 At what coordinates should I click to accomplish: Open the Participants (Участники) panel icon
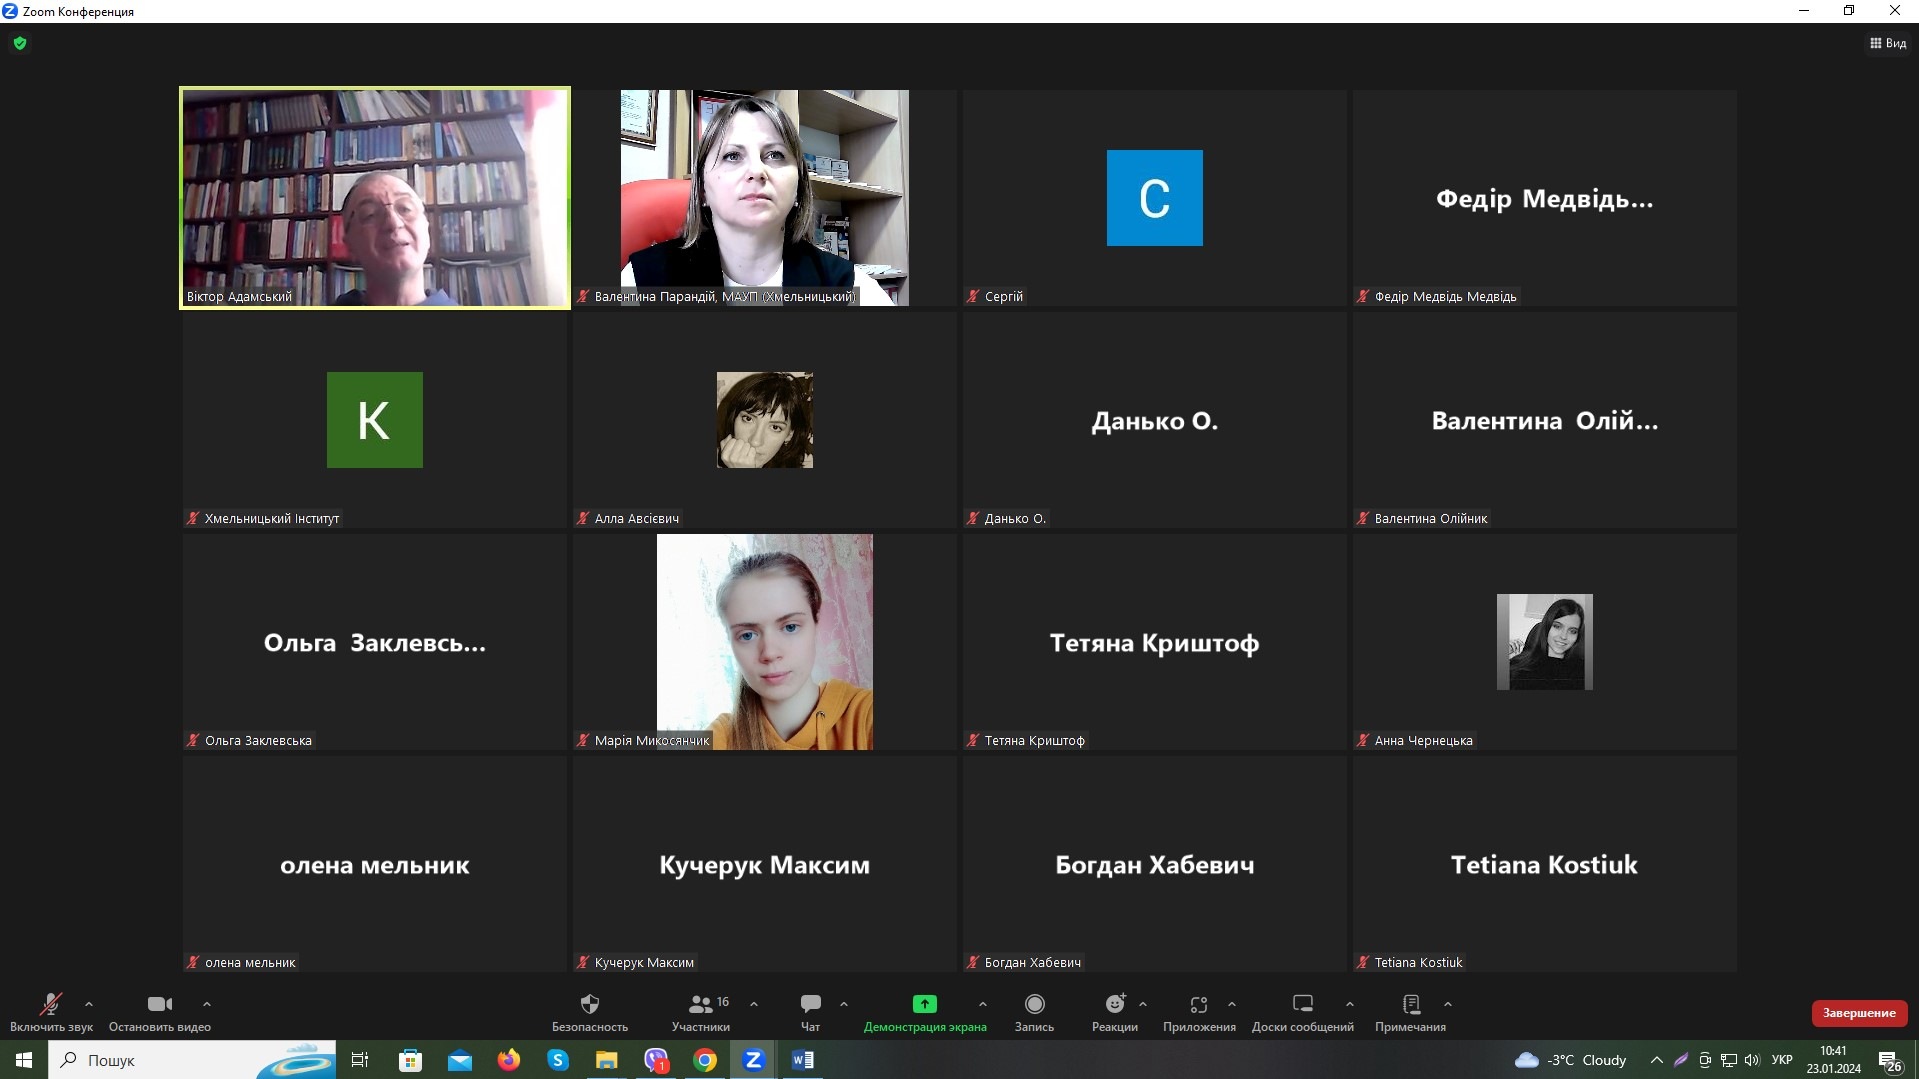coord(701,1003)
